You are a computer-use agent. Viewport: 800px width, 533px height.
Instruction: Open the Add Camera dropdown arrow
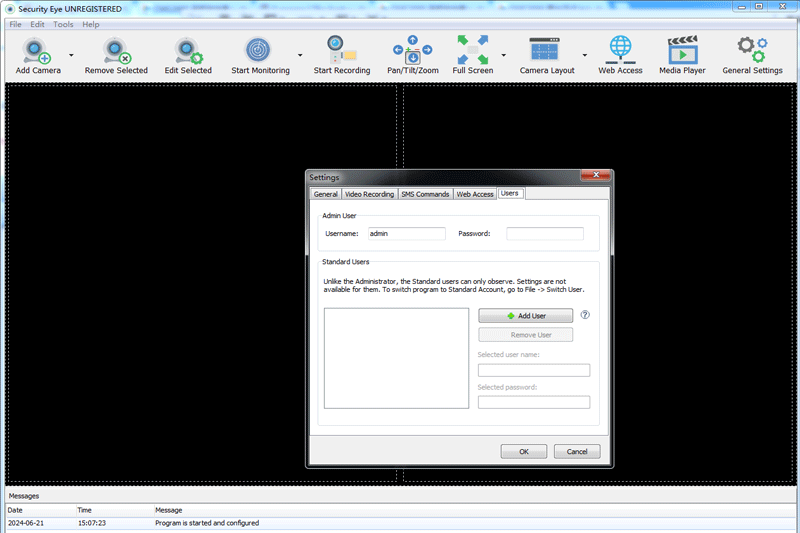point(71,55)
